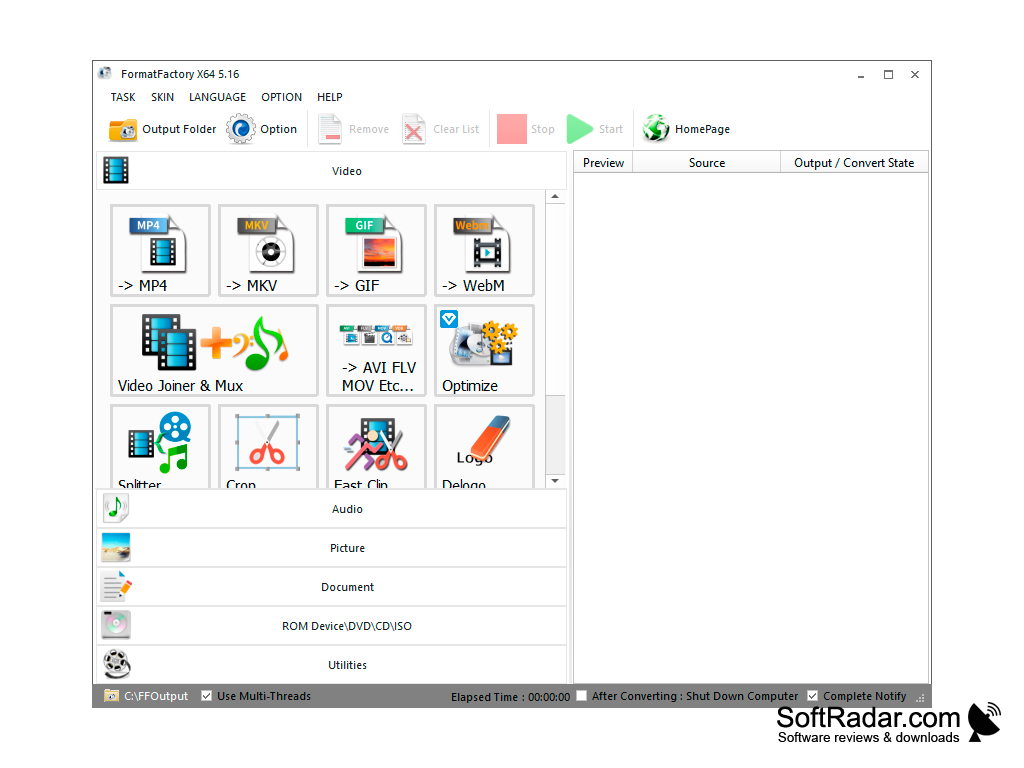Click the Elapsed Time 00:00:00 readout
Image resolution: width=1024 pixels, height=768 pixels.
point(510,697)
